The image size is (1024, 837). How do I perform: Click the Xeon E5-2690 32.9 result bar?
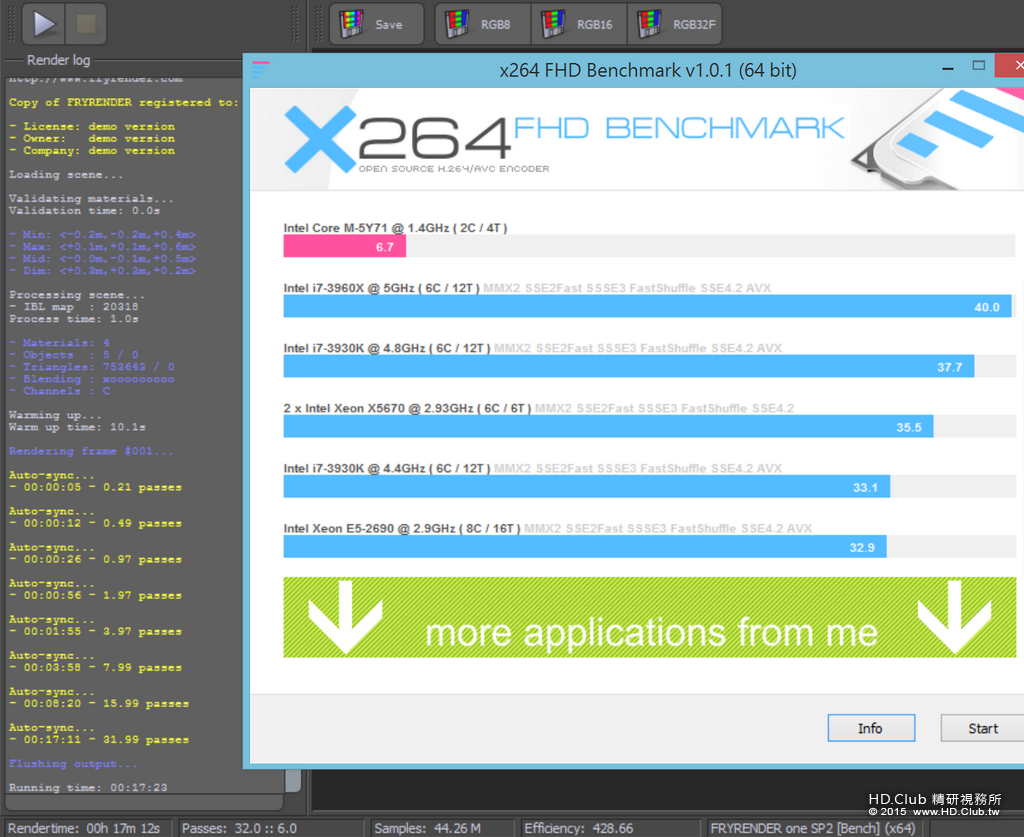pos(585,546)
